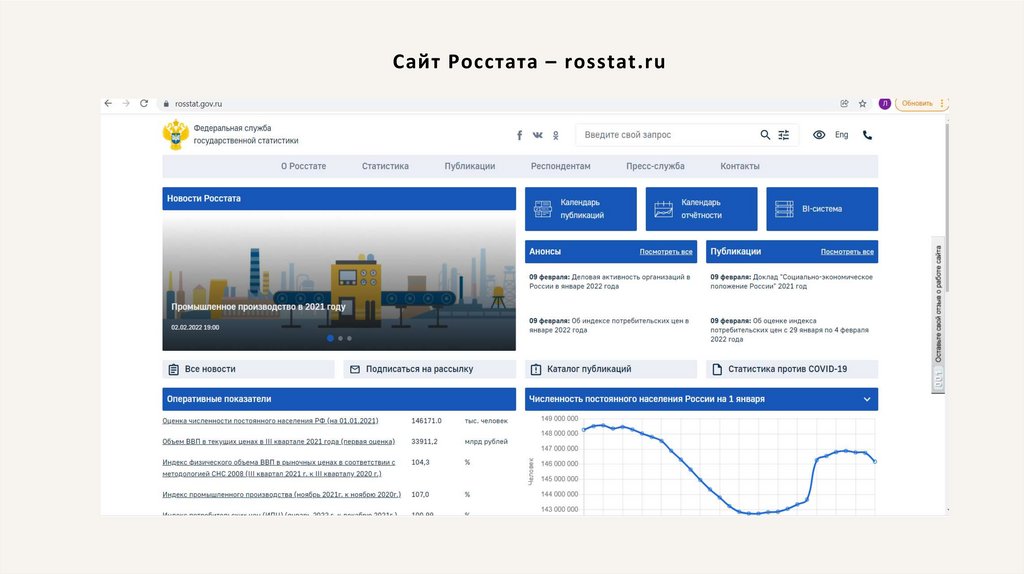The image size is (1024, 574).
Task: Go back with the browser back arrow
Action: (x=108, y=103)
